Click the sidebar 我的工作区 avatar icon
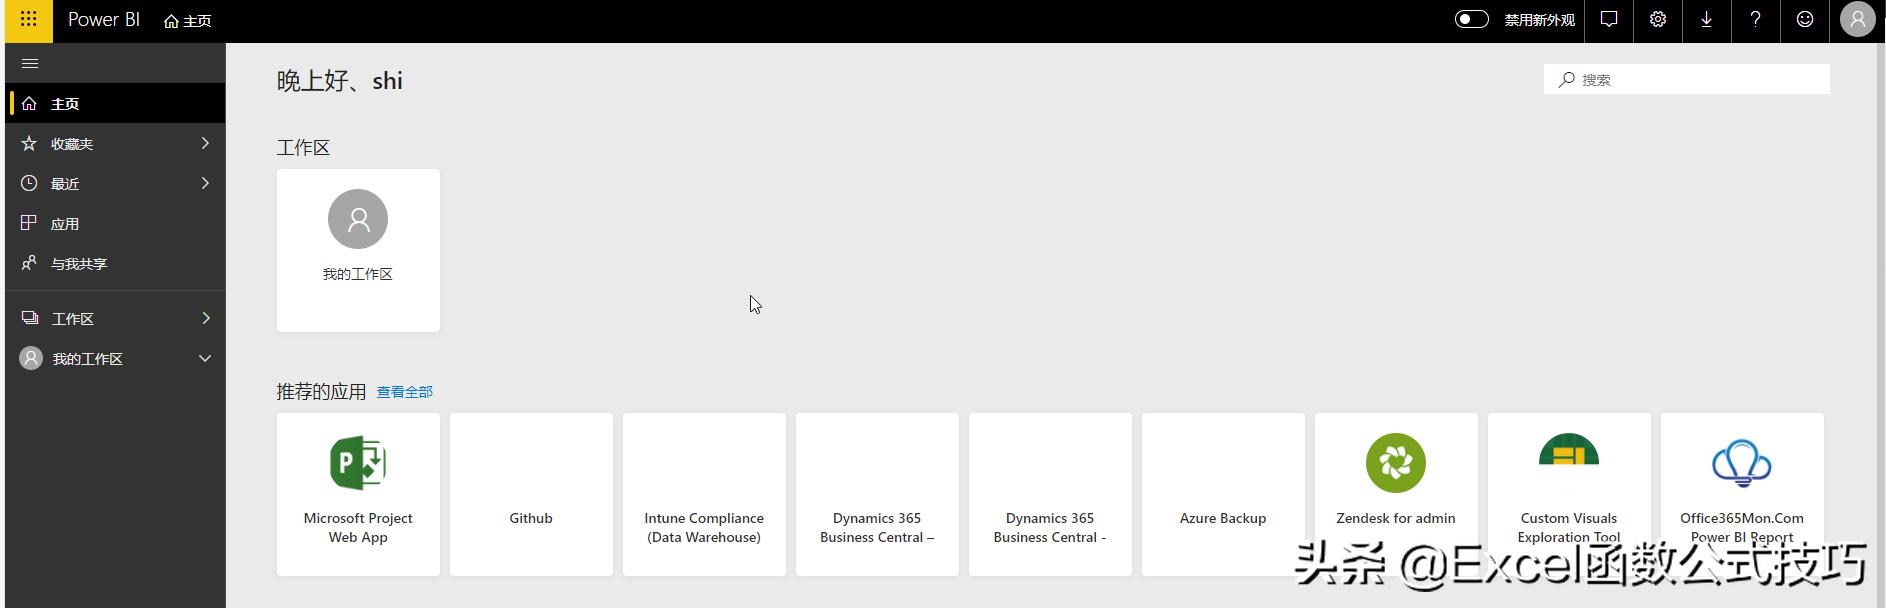 [31, 358]
